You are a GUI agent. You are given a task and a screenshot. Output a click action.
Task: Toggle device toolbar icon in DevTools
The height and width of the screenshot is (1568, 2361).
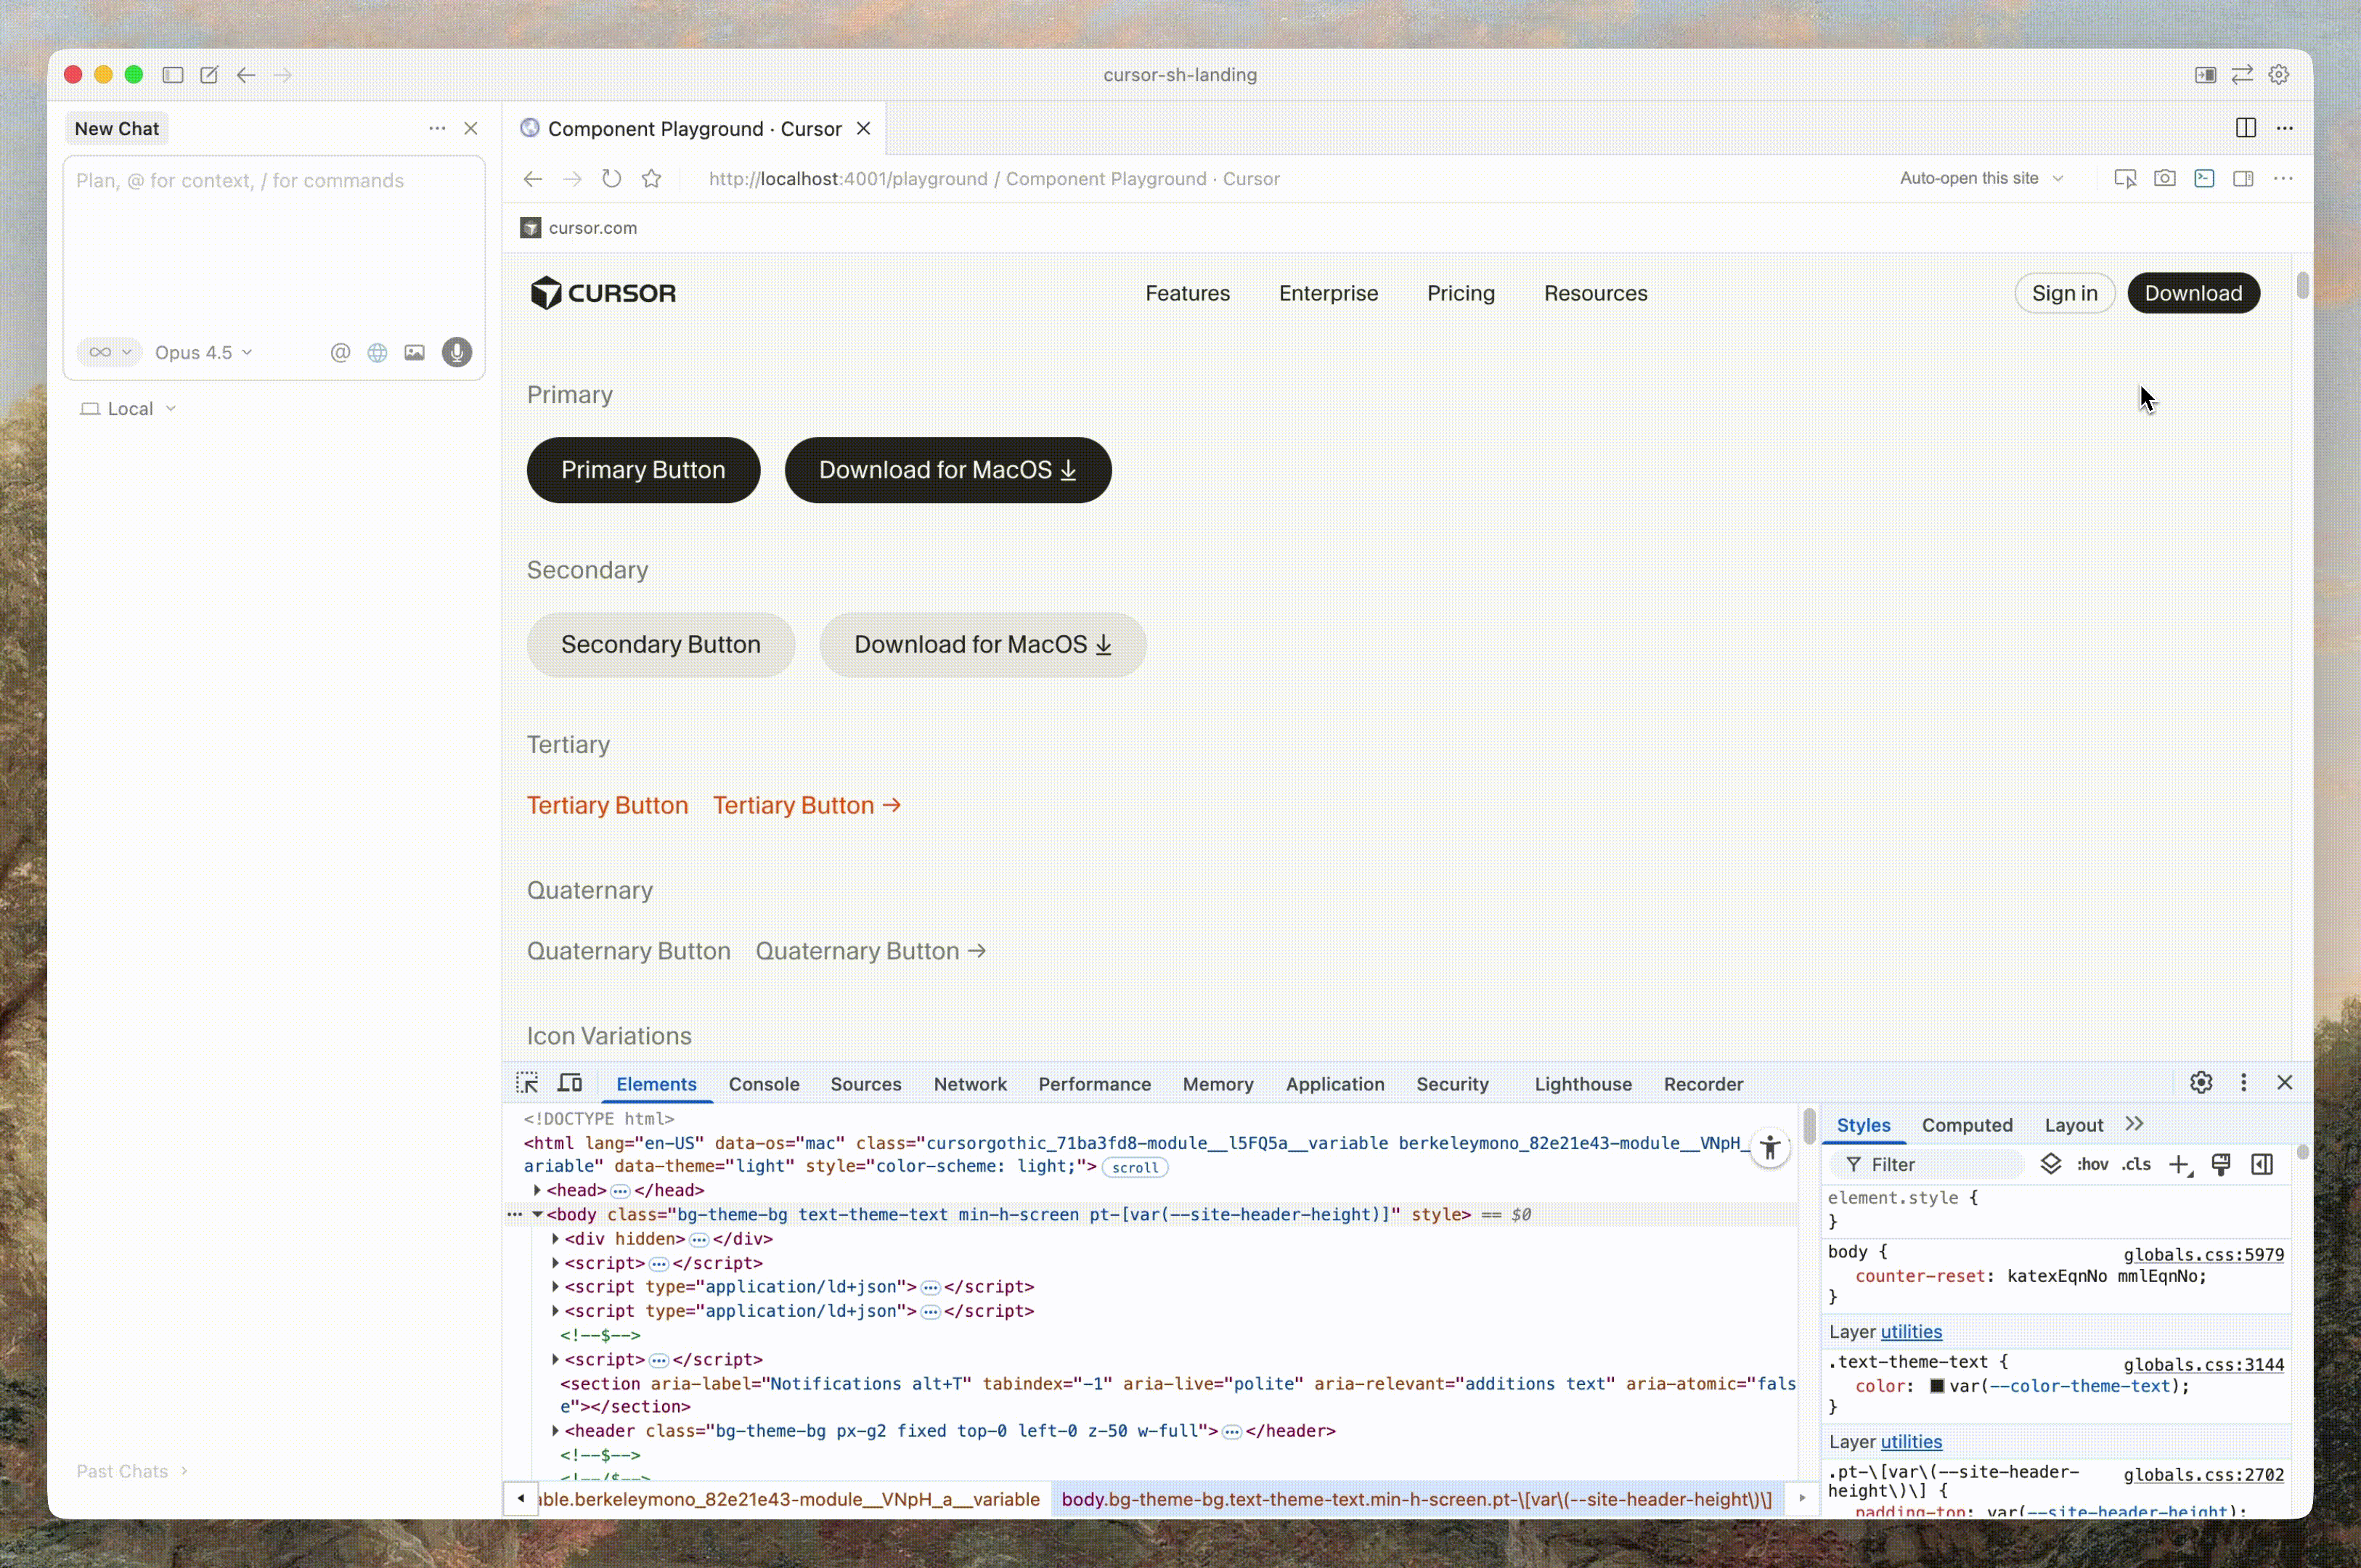[x=570, y=1083]
